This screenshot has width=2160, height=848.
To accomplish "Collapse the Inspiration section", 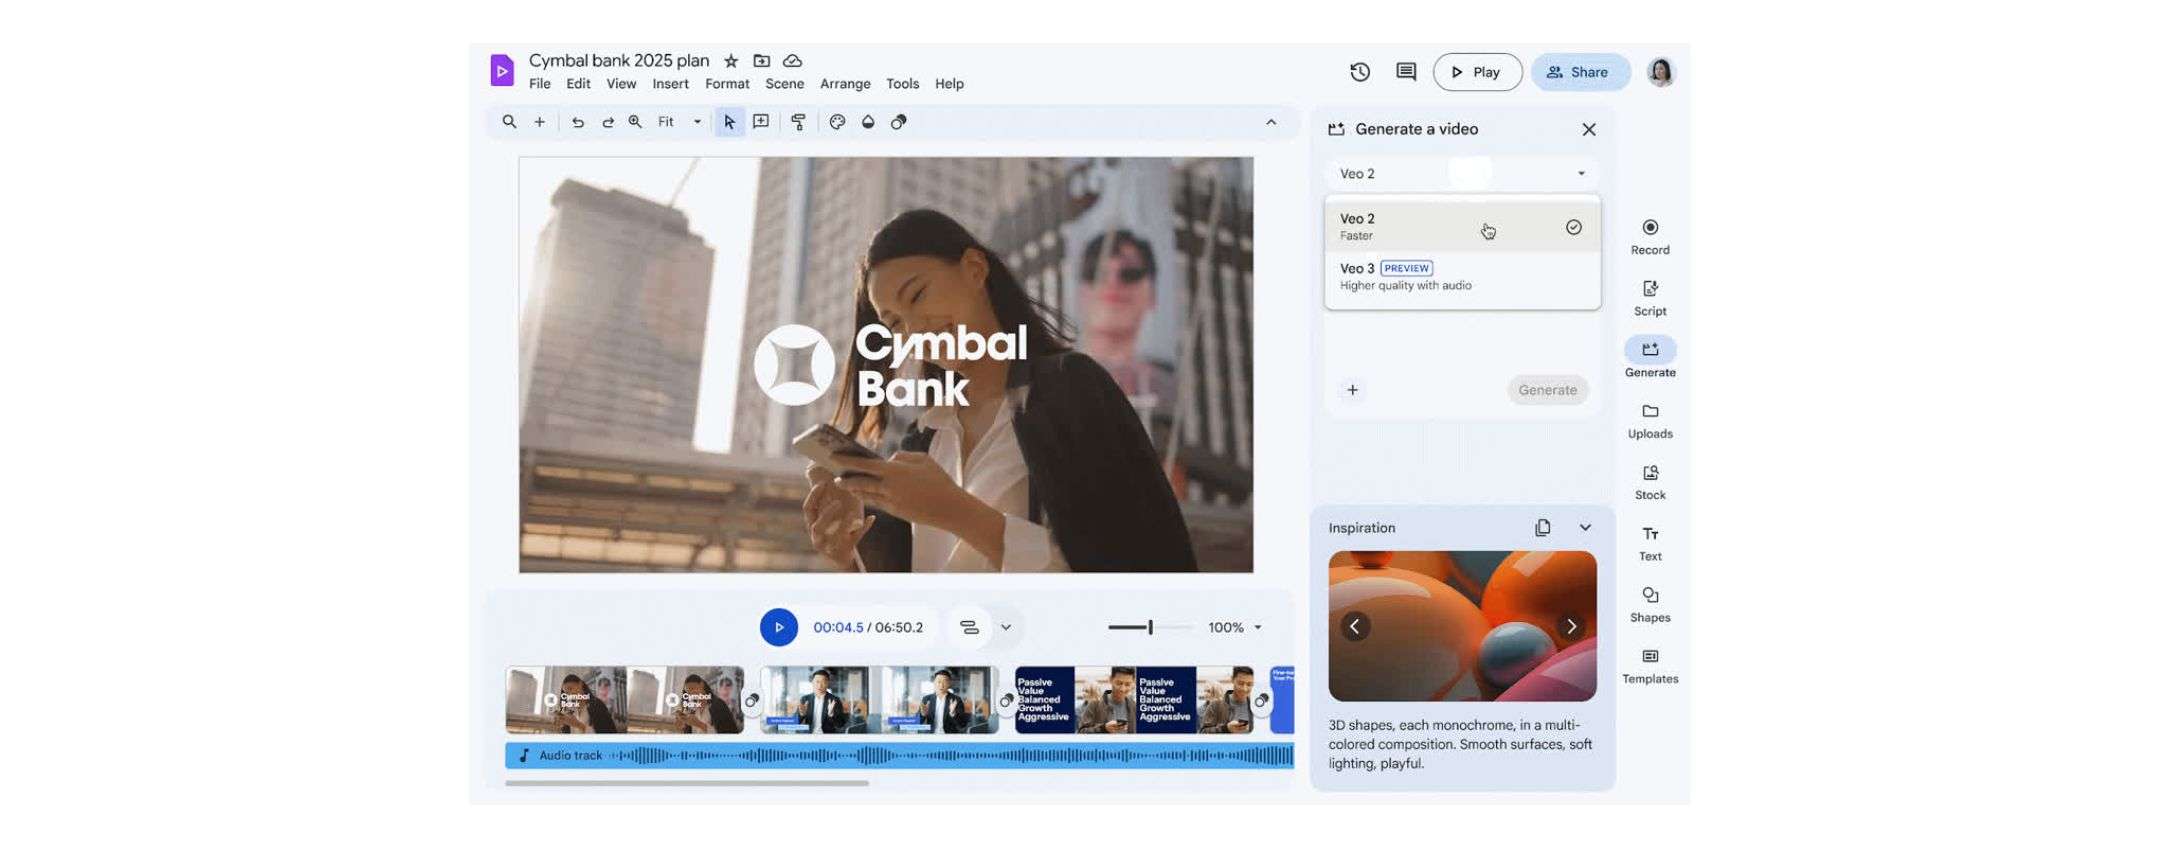I will tap(1585, 528).
